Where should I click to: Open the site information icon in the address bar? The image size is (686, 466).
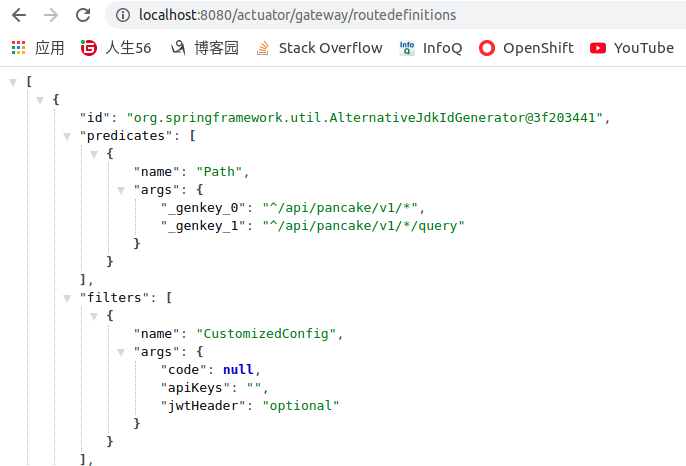[122, 15]
